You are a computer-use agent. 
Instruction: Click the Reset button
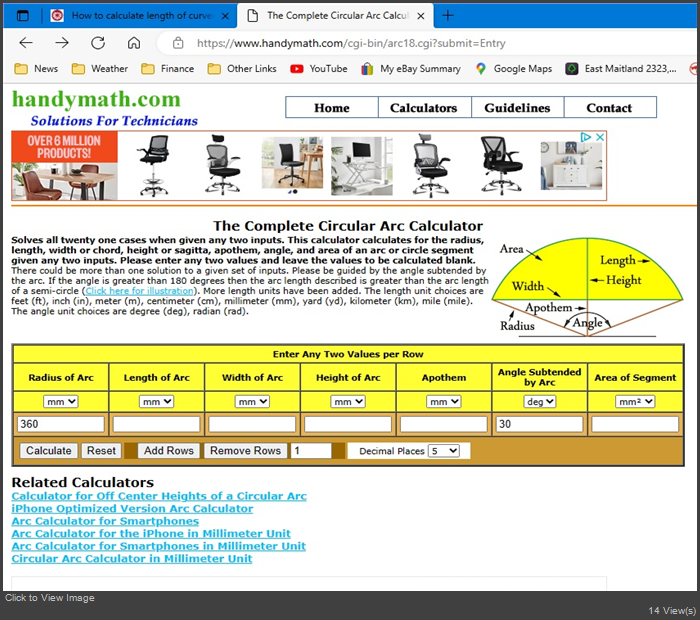pos(101,451)
